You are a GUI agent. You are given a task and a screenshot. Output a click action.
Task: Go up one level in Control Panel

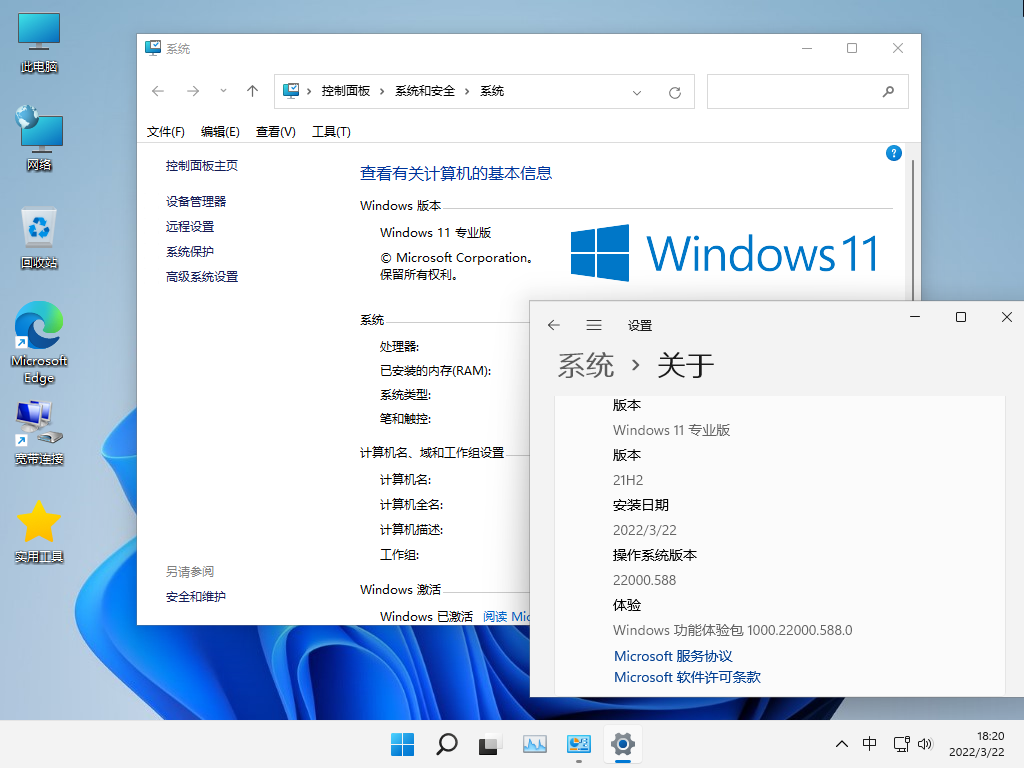(253, 91)
